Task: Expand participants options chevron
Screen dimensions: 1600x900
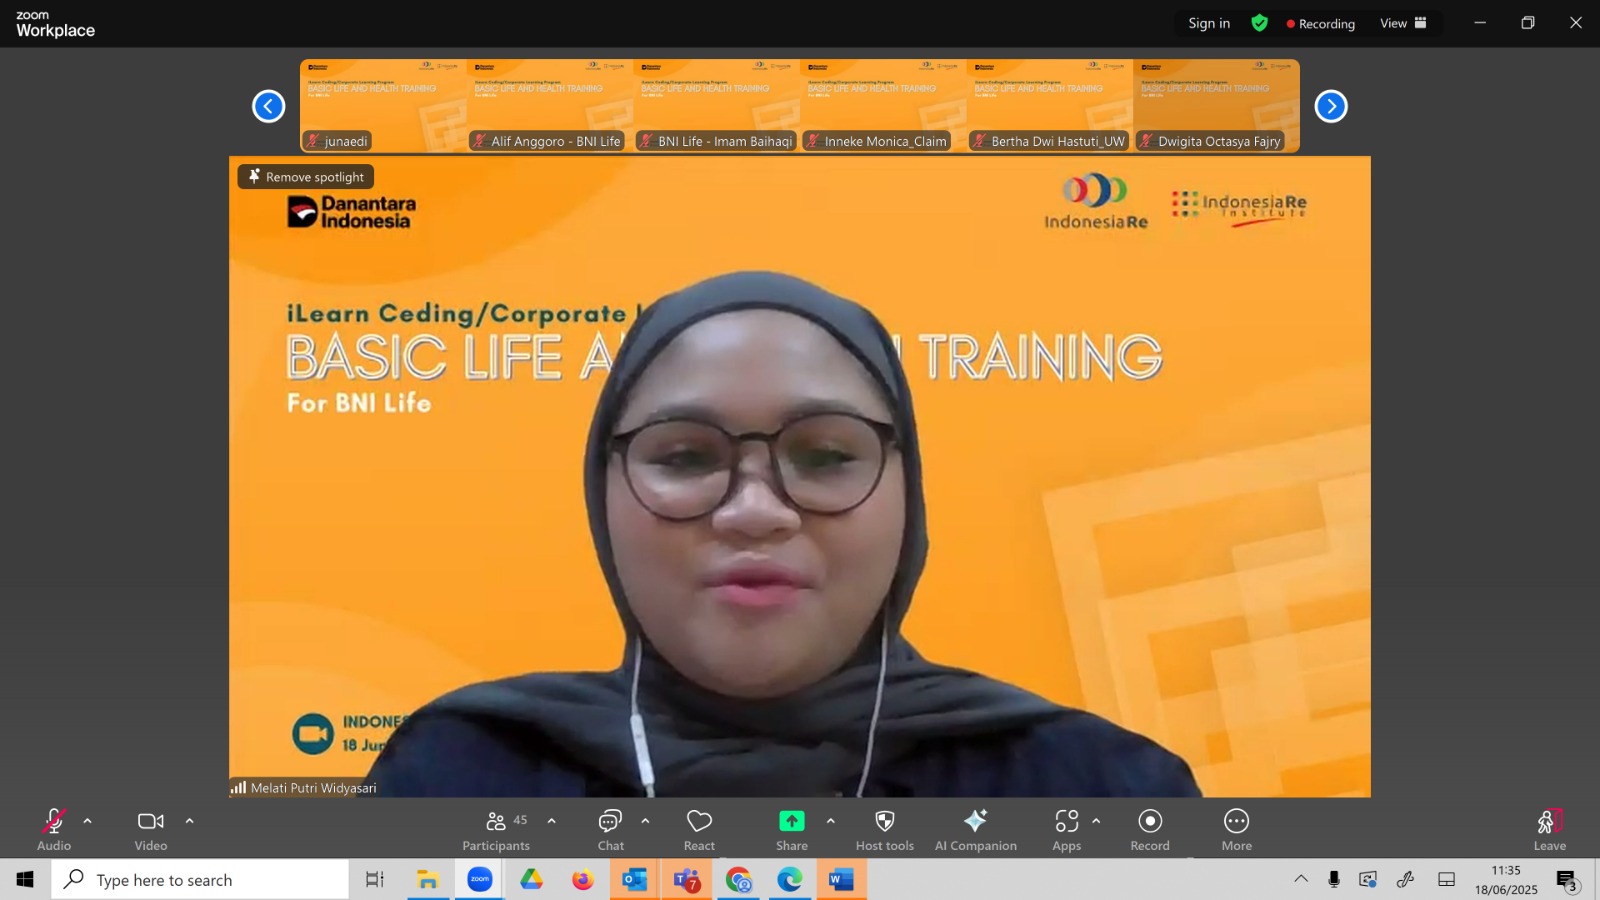Action: point(551,821)
